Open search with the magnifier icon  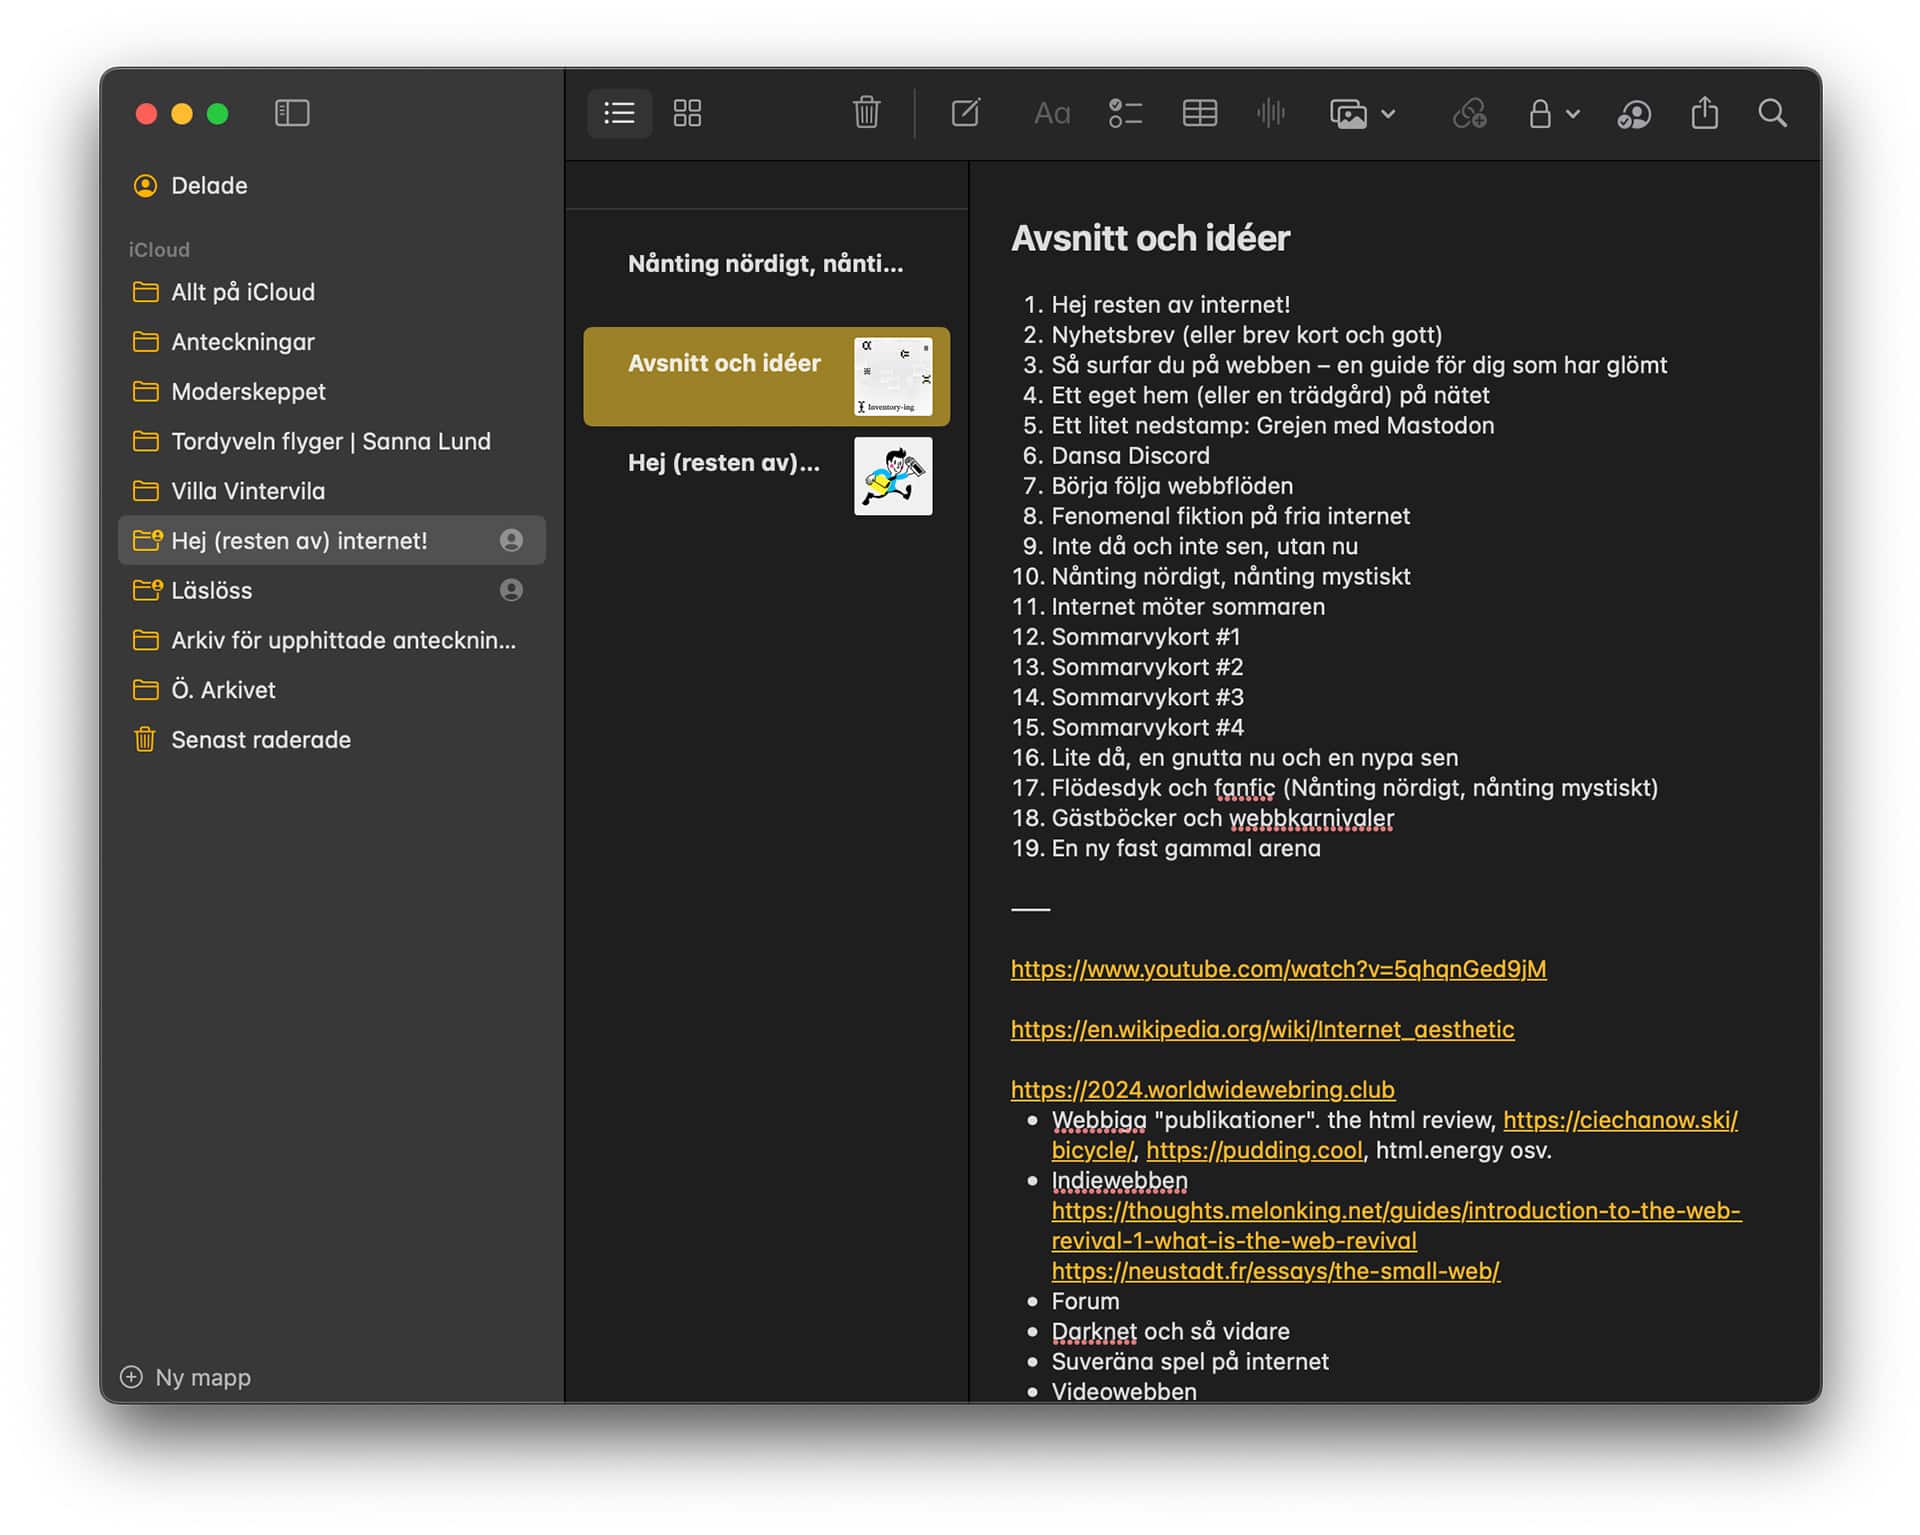tap(1772, 114)
